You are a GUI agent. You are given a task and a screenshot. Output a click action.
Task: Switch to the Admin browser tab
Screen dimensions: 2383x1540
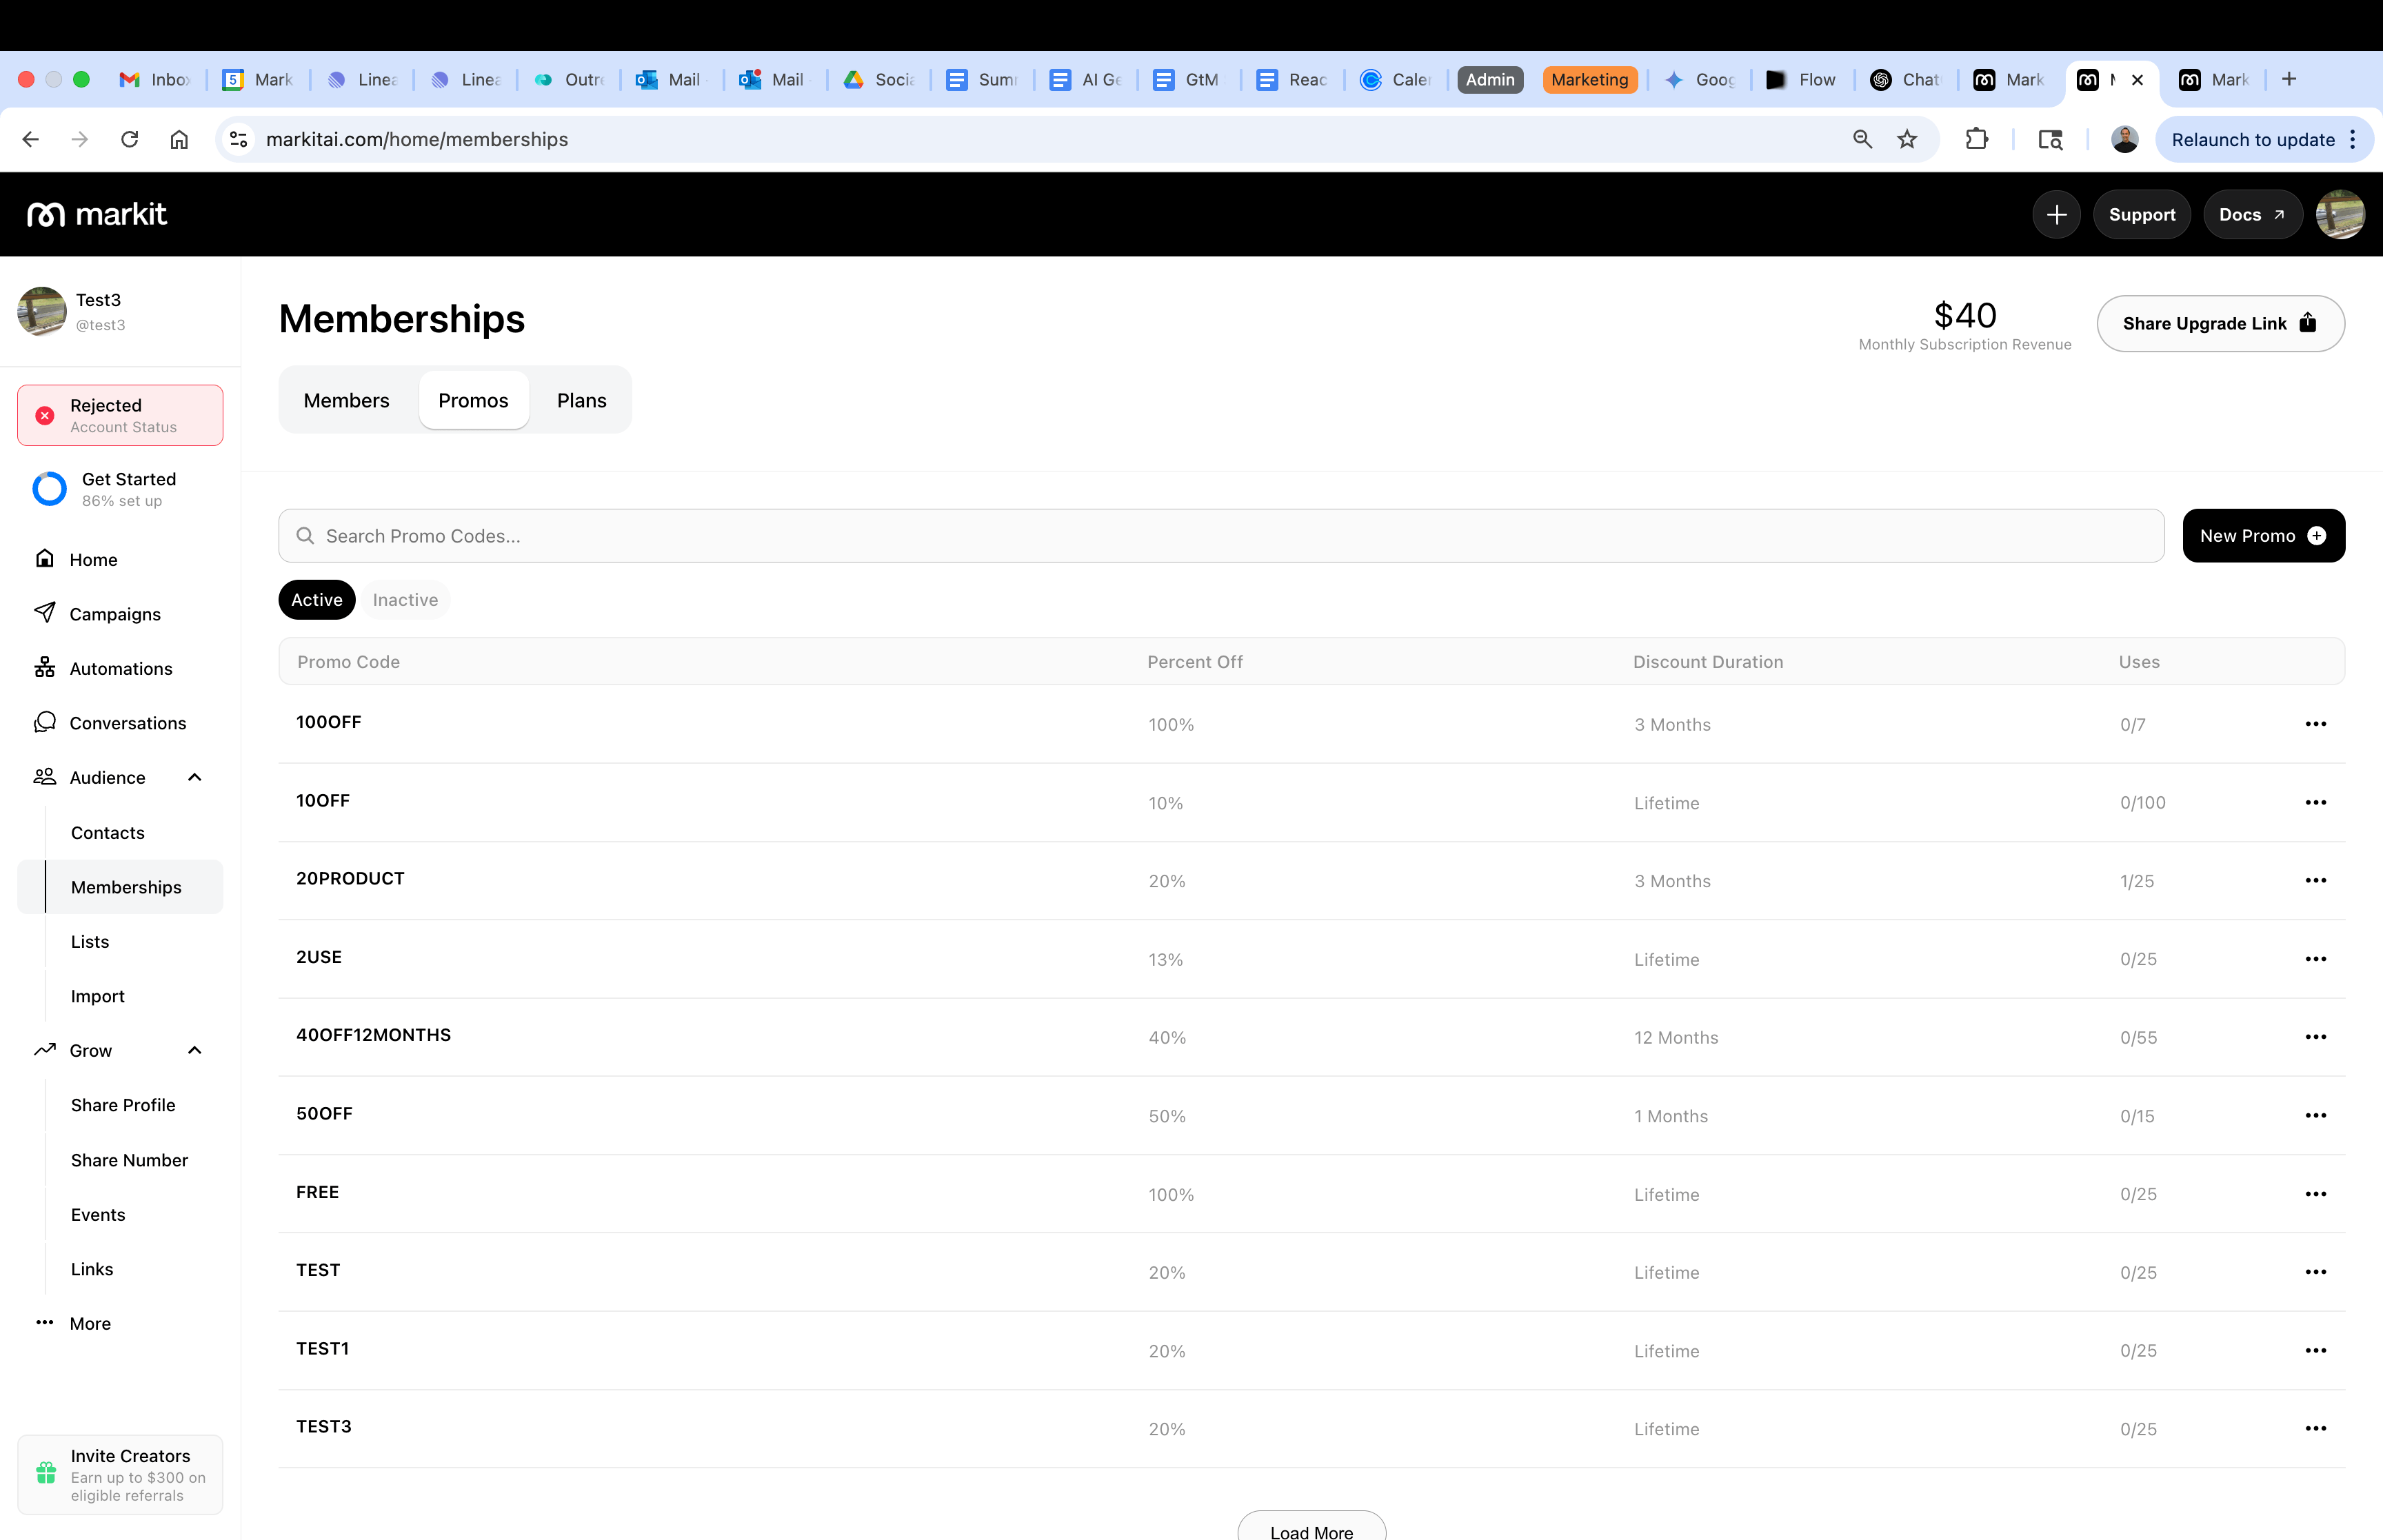[x=1490, y=79]
